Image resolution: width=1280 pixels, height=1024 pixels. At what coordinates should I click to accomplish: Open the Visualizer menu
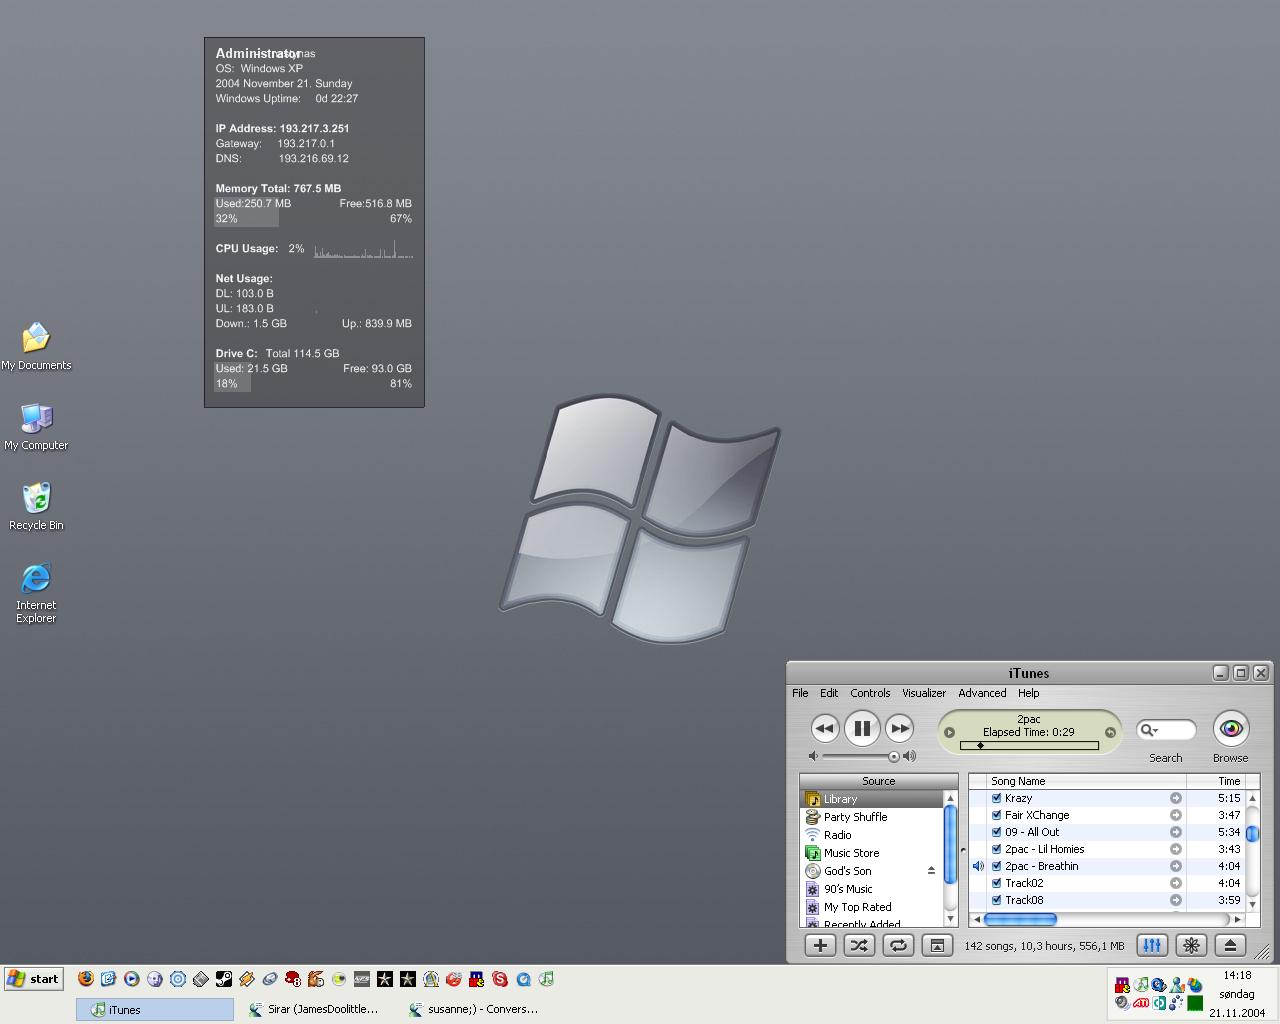924,693
